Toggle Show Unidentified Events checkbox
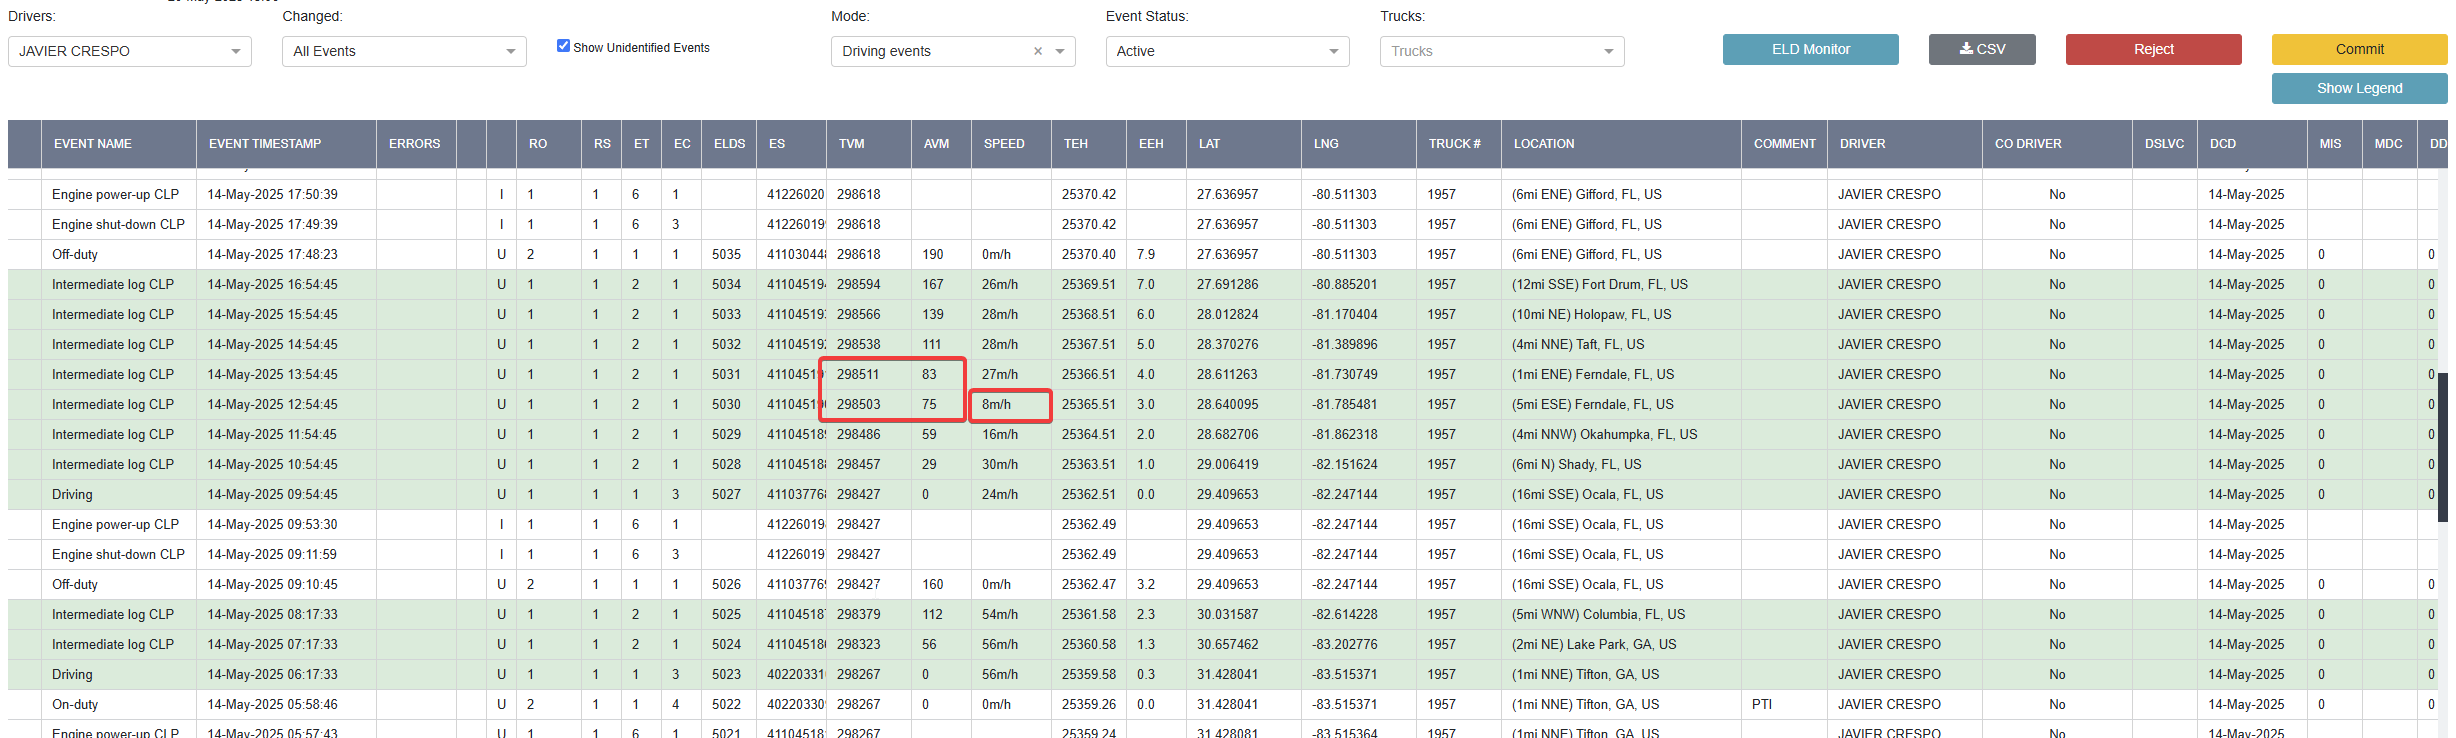 [x=563, y=46]
